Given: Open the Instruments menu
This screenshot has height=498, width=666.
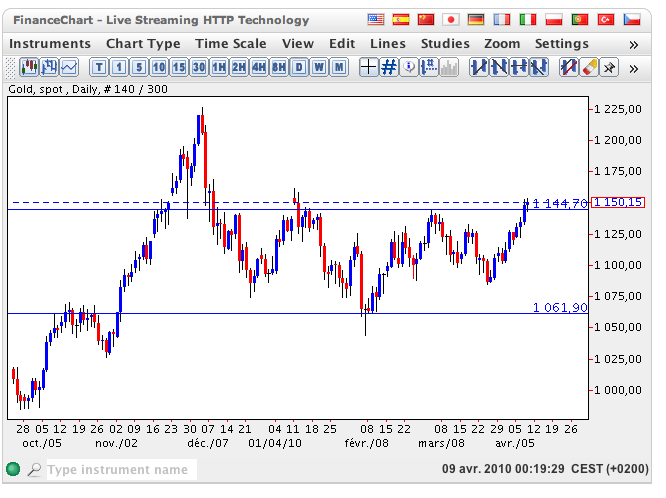Looking at the screenshot, I should point(49,44).
